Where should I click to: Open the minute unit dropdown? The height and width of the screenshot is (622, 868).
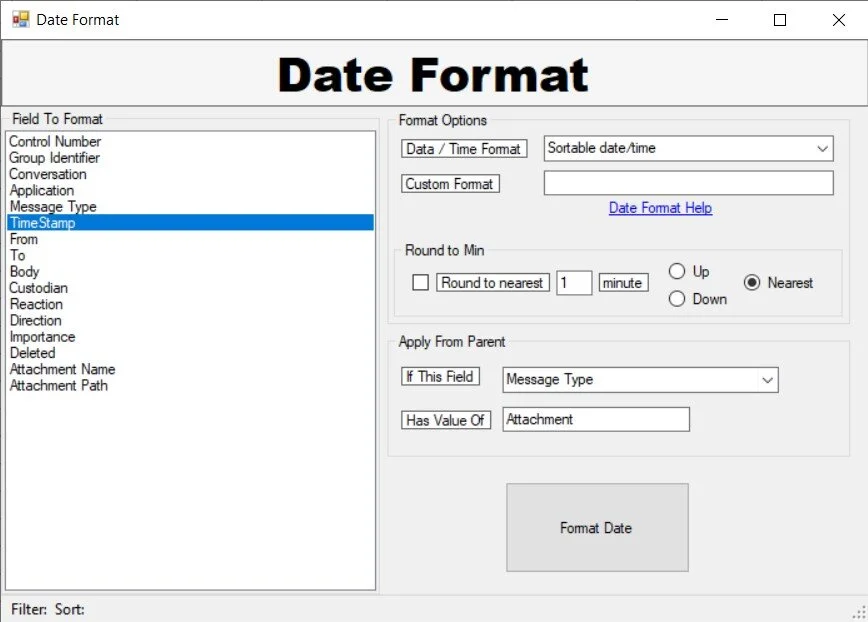623,283
